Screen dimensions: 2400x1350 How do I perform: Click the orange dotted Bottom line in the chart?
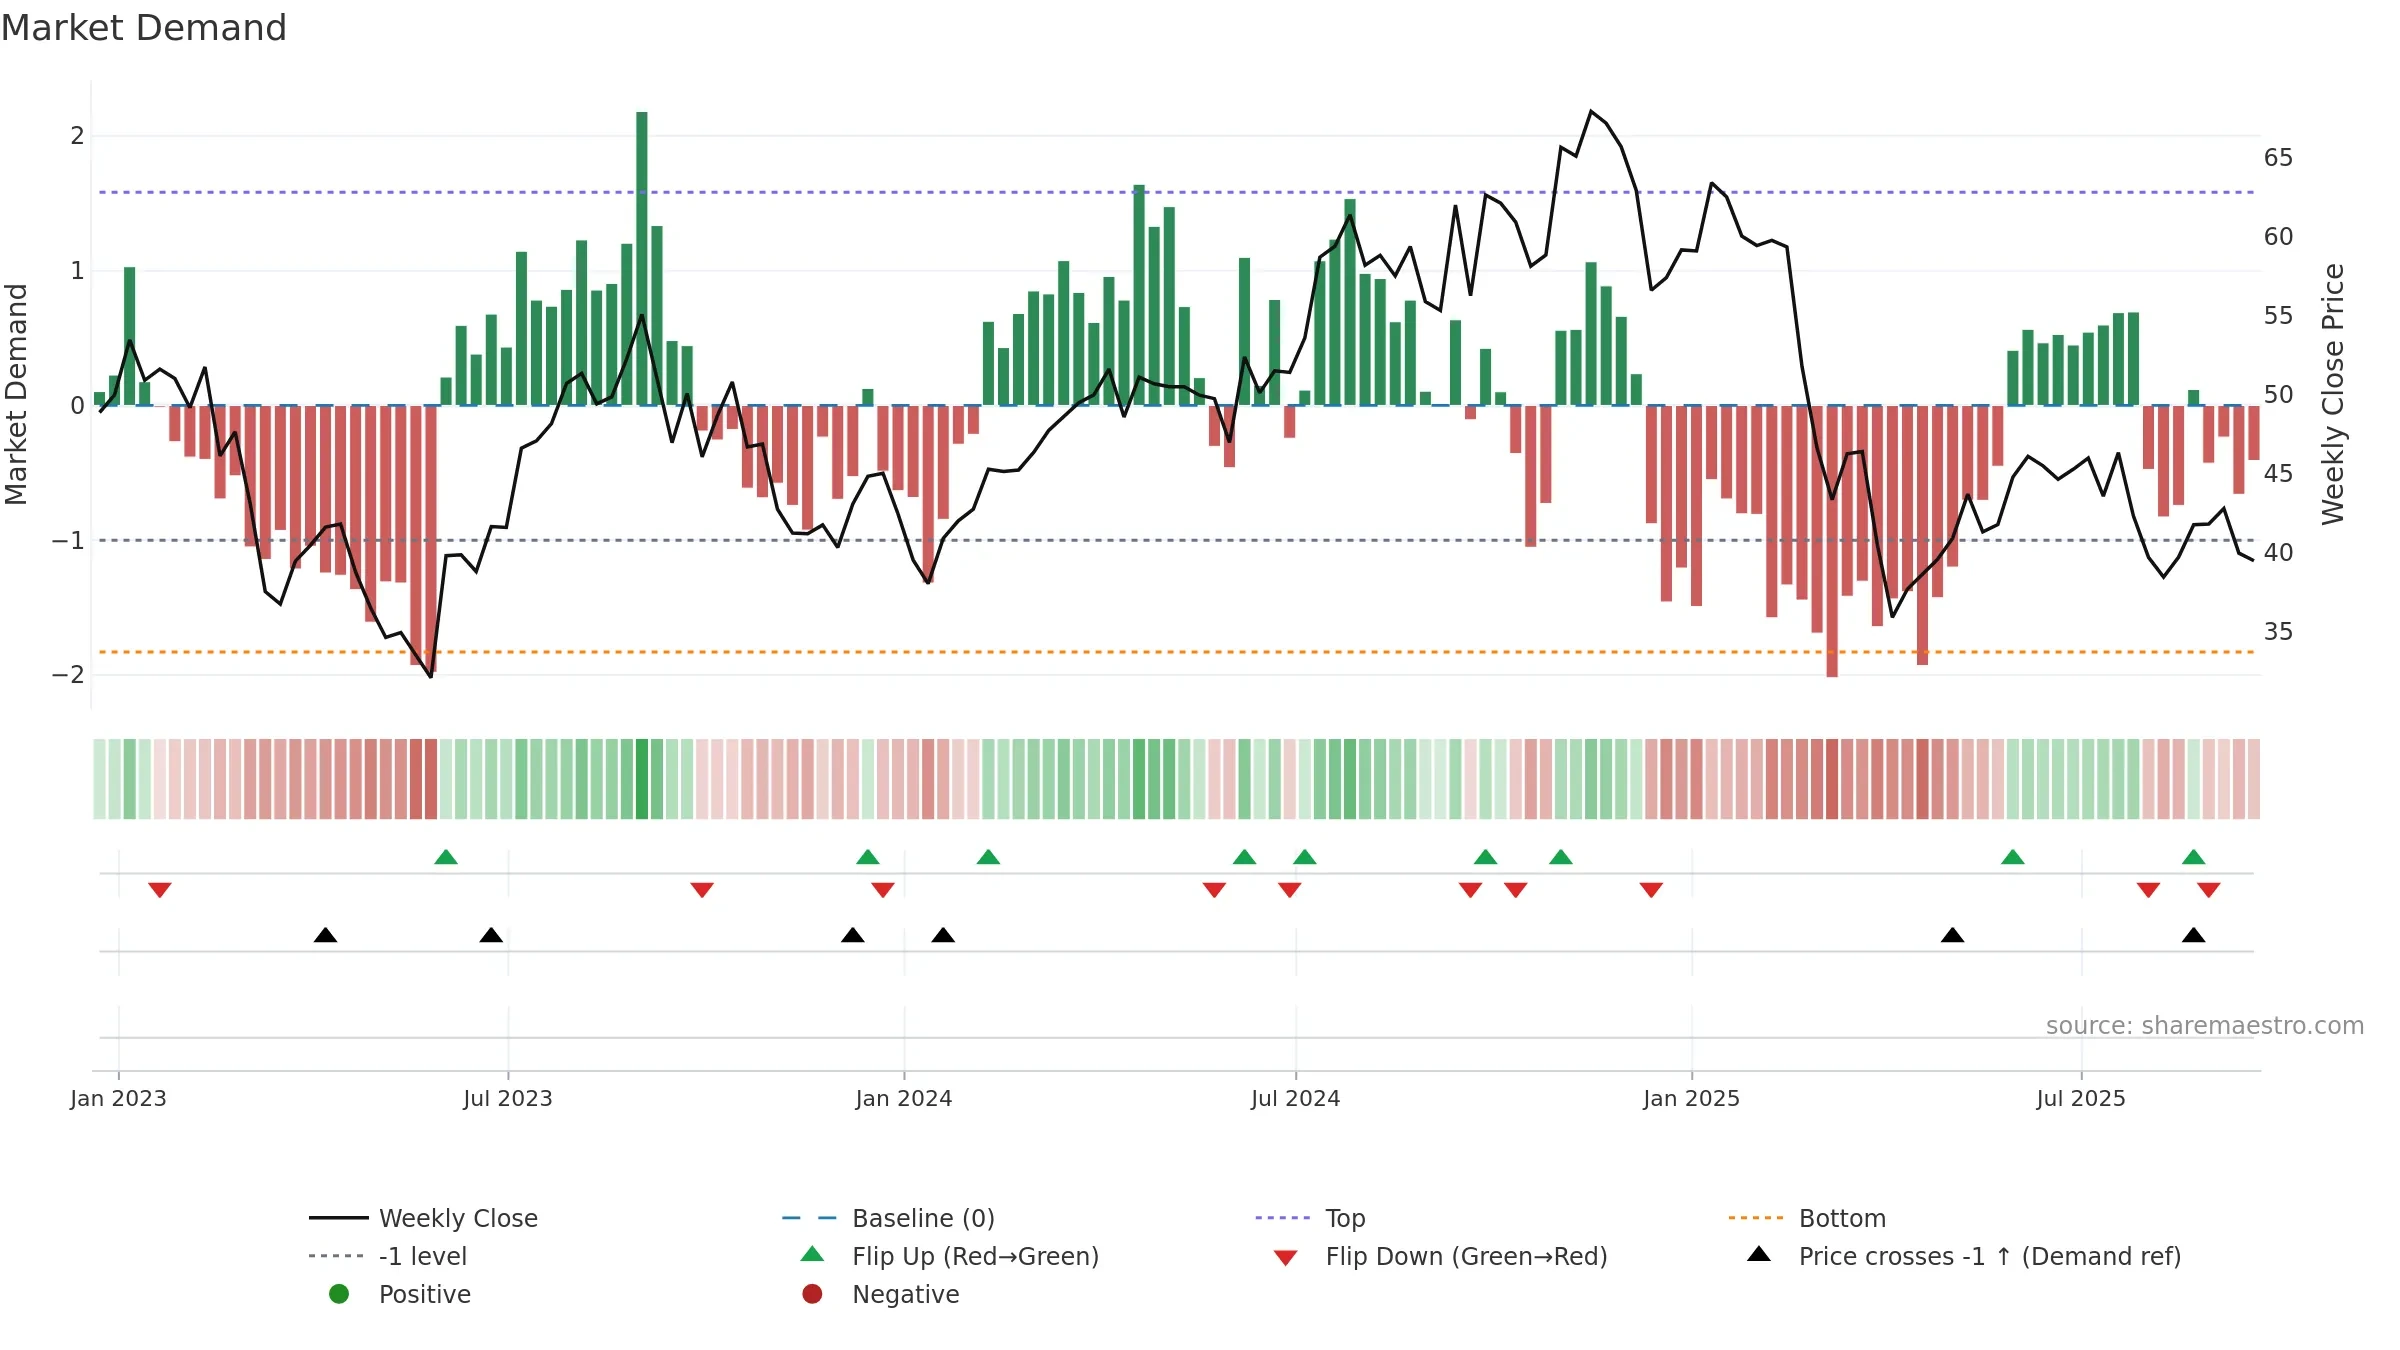pyautogui.click(x=1176, y=652)
